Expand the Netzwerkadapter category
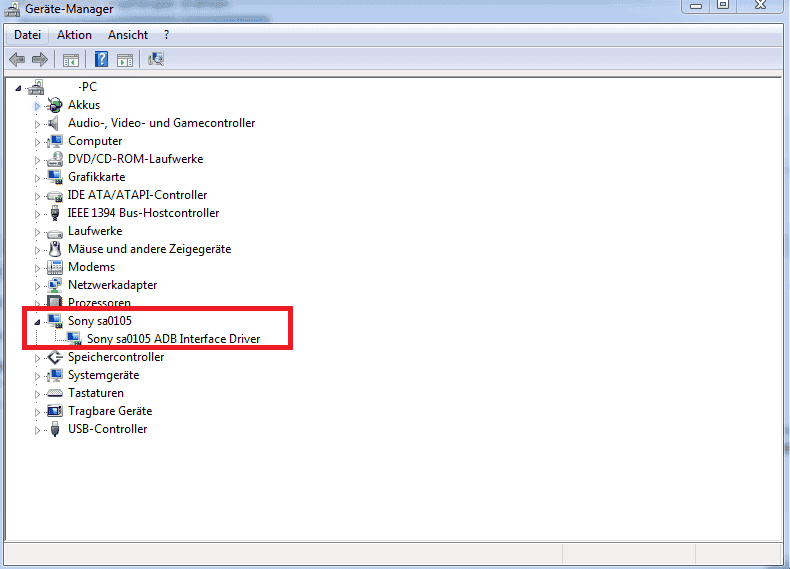 37,286
